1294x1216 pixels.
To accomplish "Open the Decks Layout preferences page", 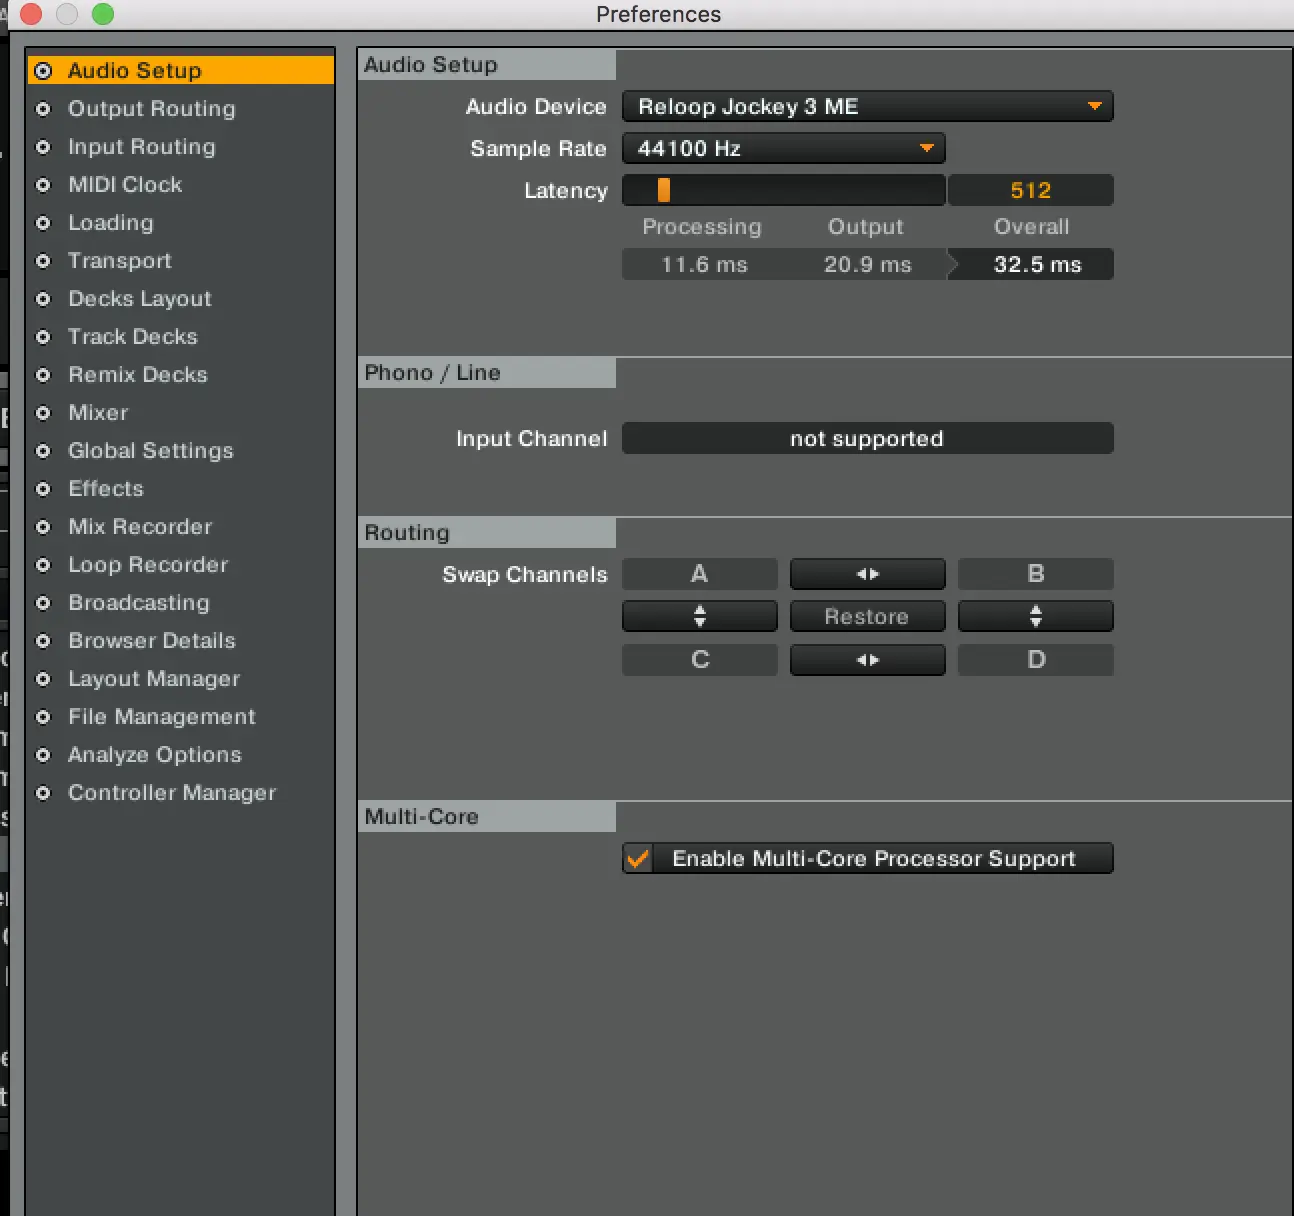I will 140,299.
